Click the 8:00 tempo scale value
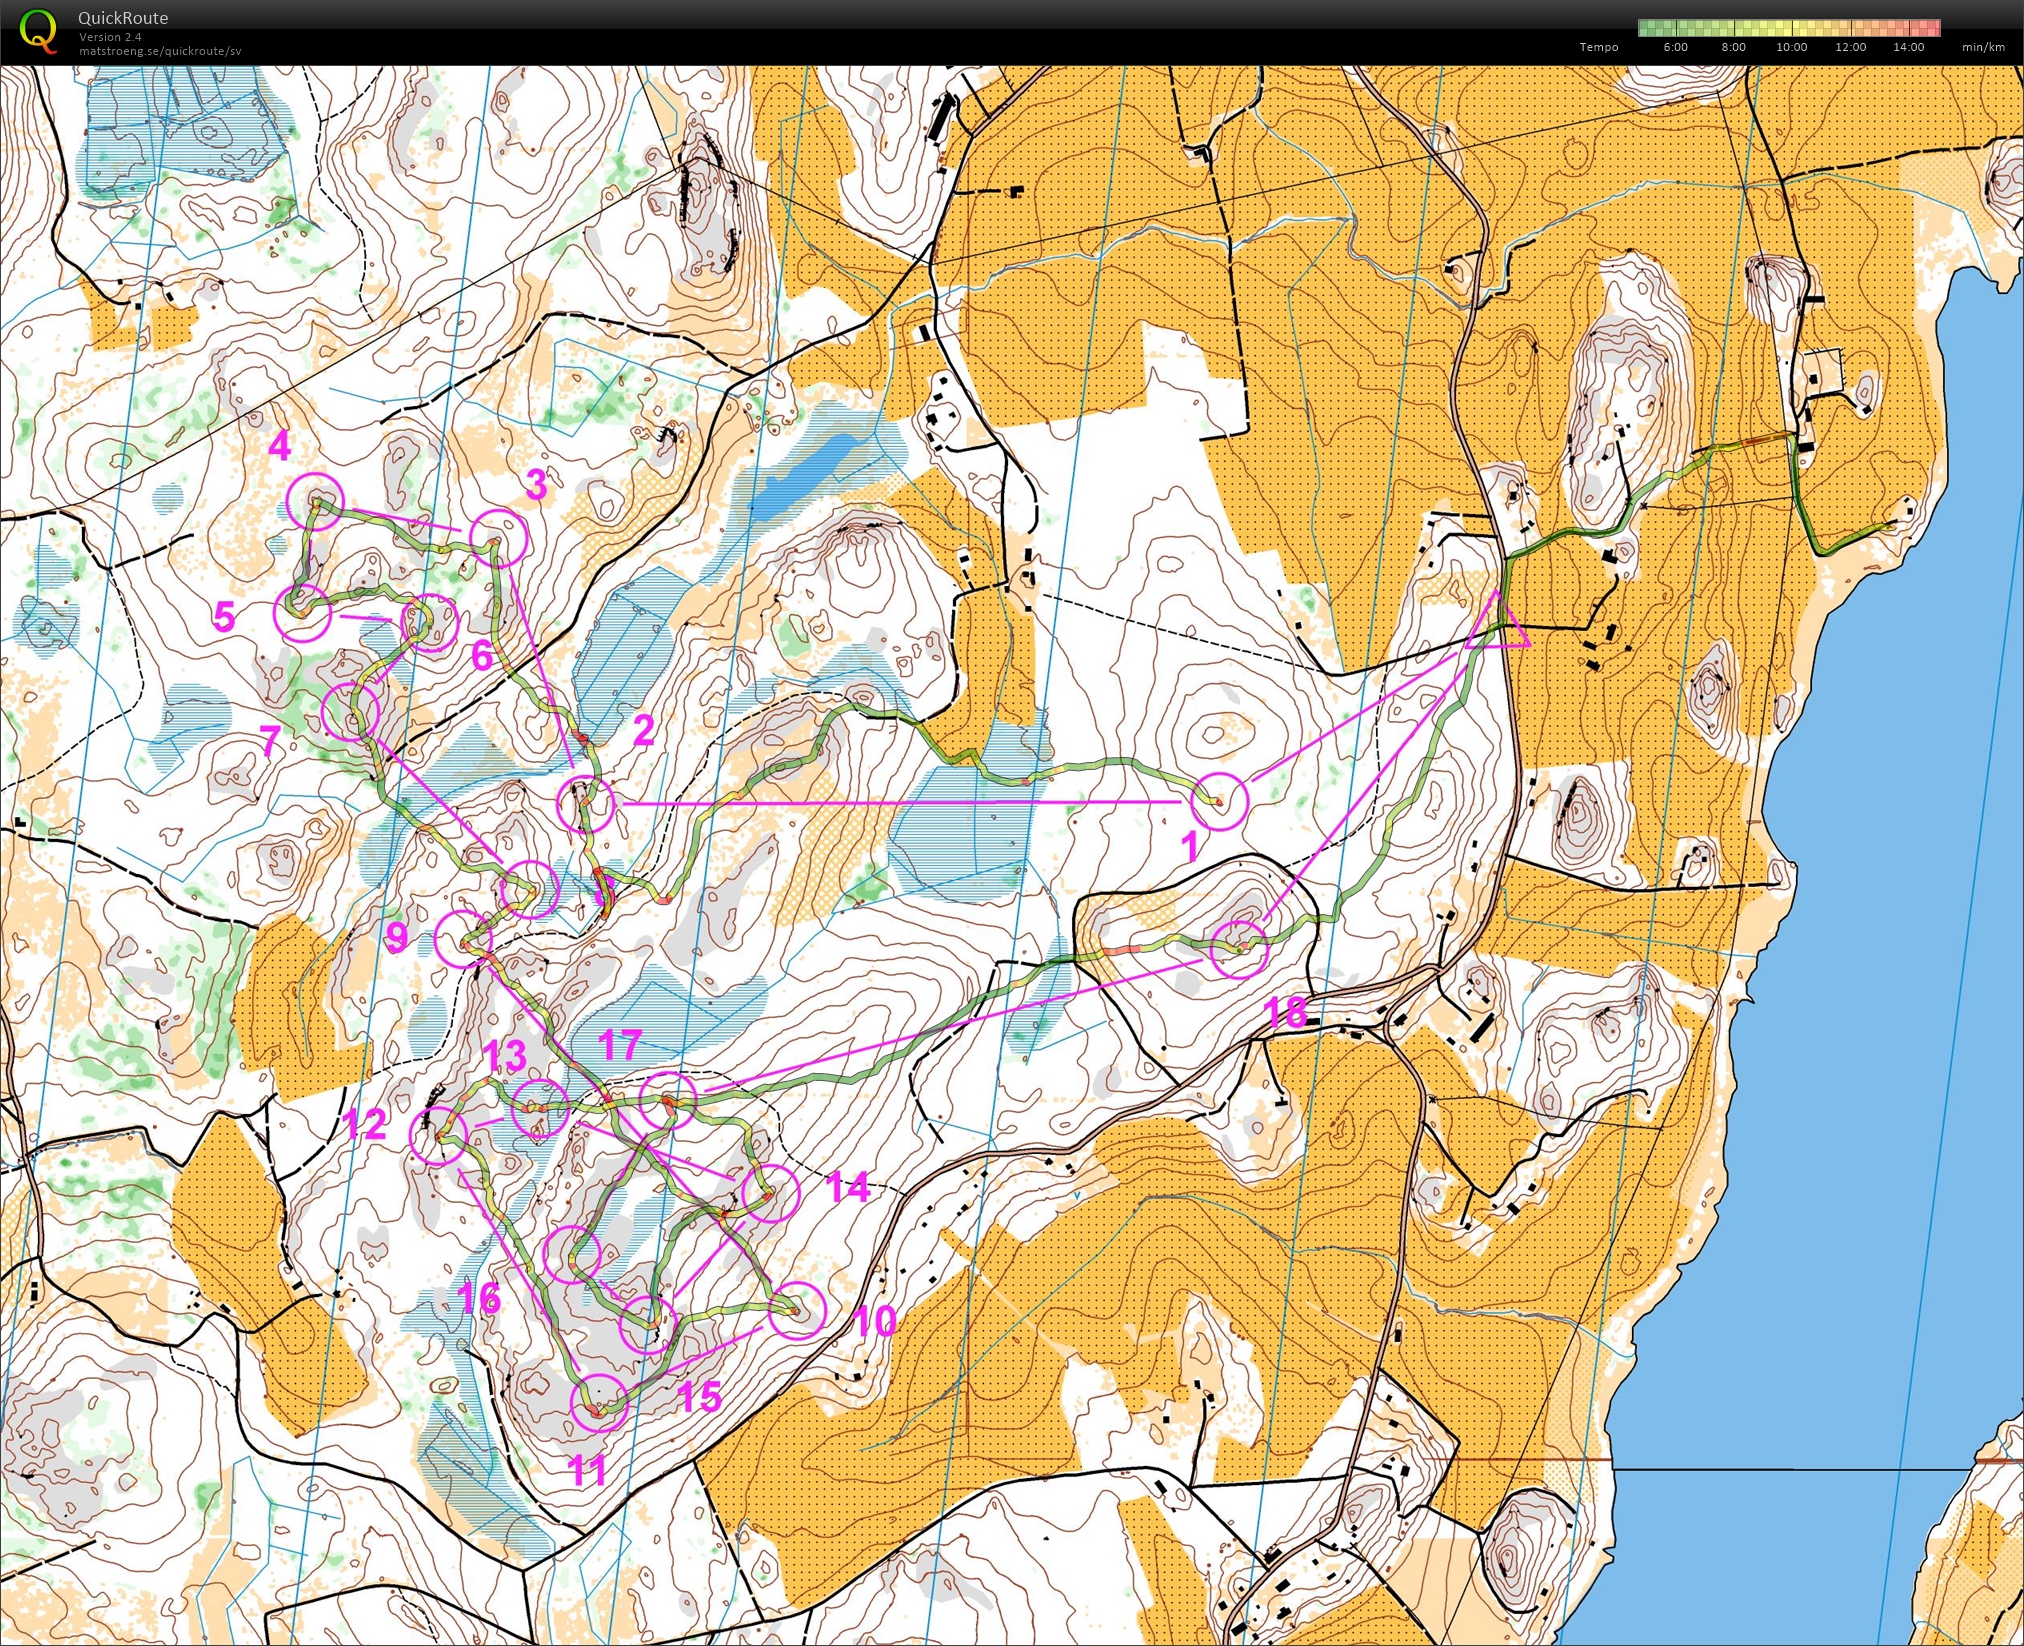Image resolution: width=2024 pixels, height=1646 pixels. pos(1733,47)
